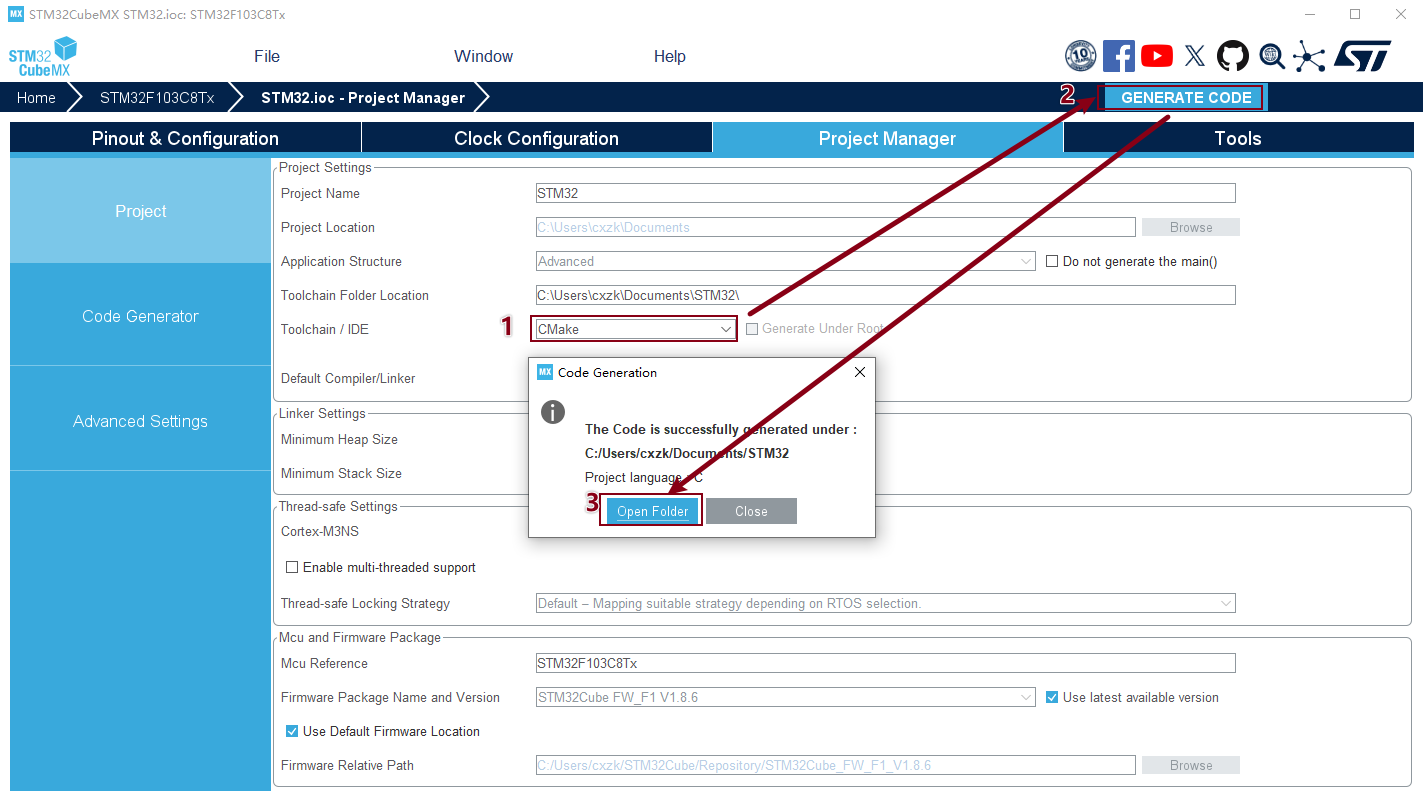The height and width of the screenshot is (801, 1423).
Task: Open the X (Twitter) icon link
Action: (x=1195, y=56)
